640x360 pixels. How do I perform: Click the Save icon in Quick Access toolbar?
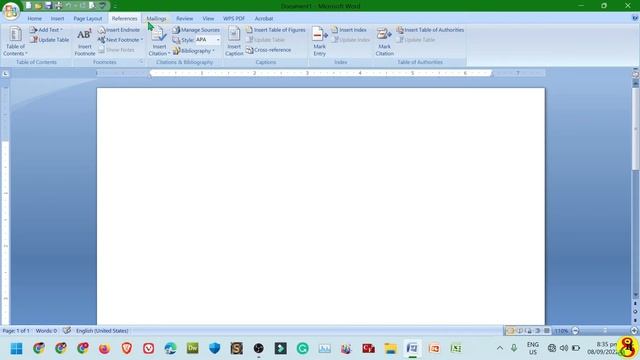[48, 6]
